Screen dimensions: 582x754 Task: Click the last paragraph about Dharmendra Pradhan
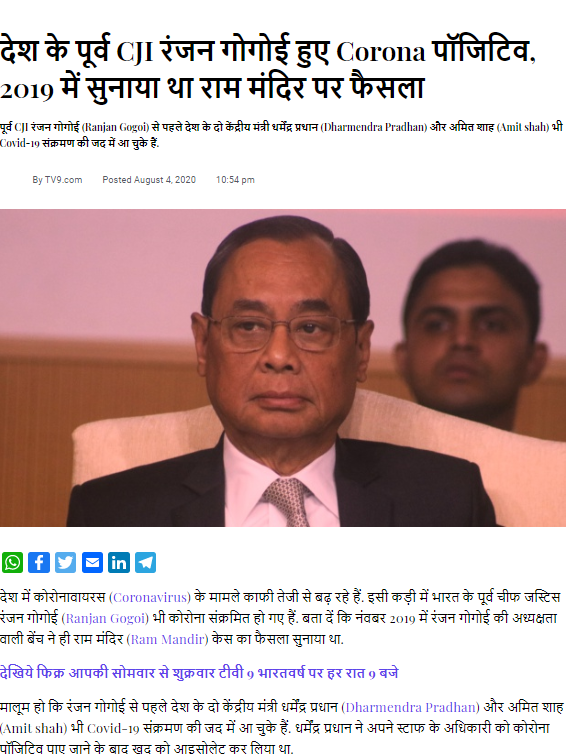(281, 727)
